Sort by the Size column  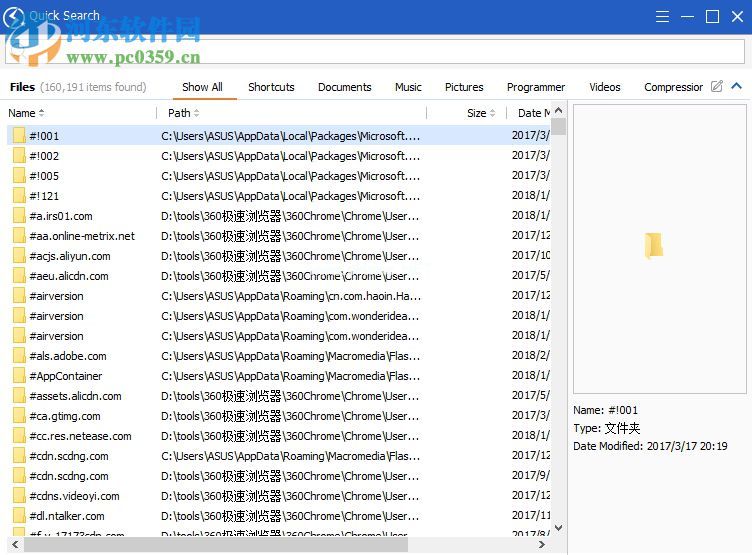pos(481,113)
